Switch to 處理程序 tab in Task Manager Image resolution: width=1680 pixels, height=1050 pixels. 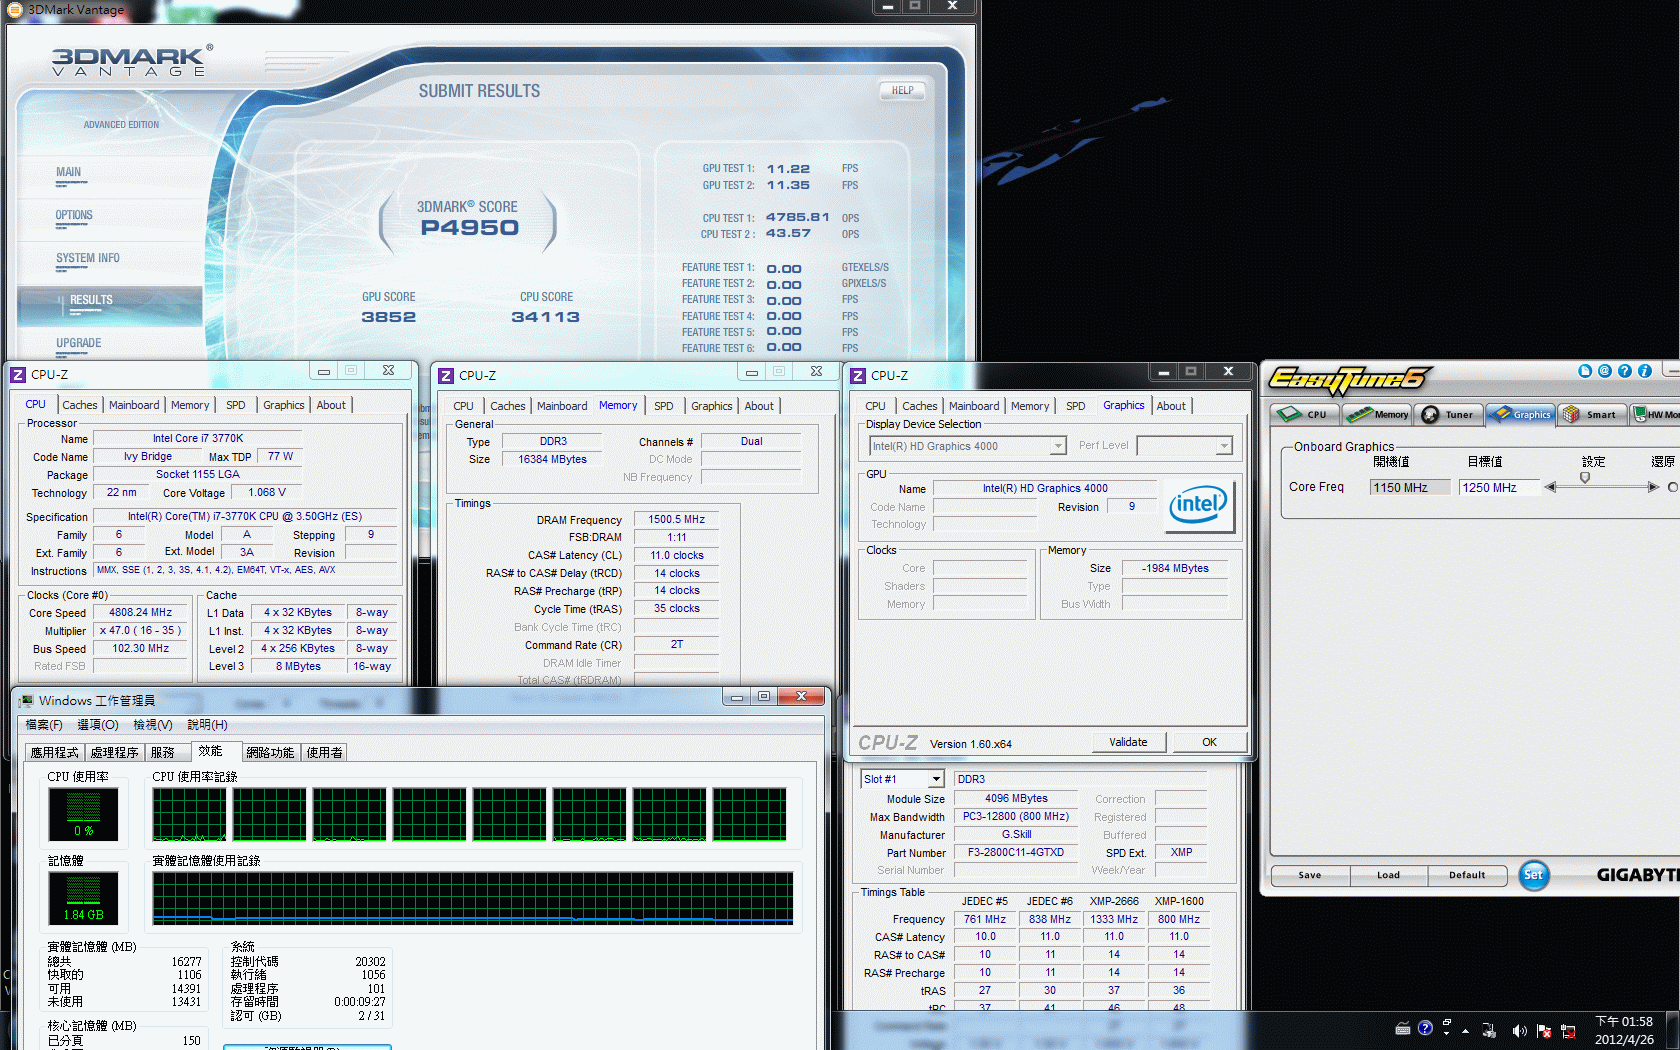coord(114,752)
